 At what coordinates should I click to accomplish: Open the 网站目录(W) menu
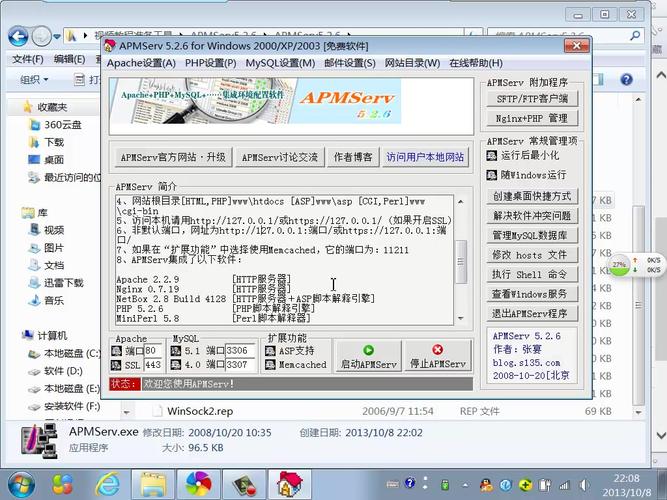[412, 63]
